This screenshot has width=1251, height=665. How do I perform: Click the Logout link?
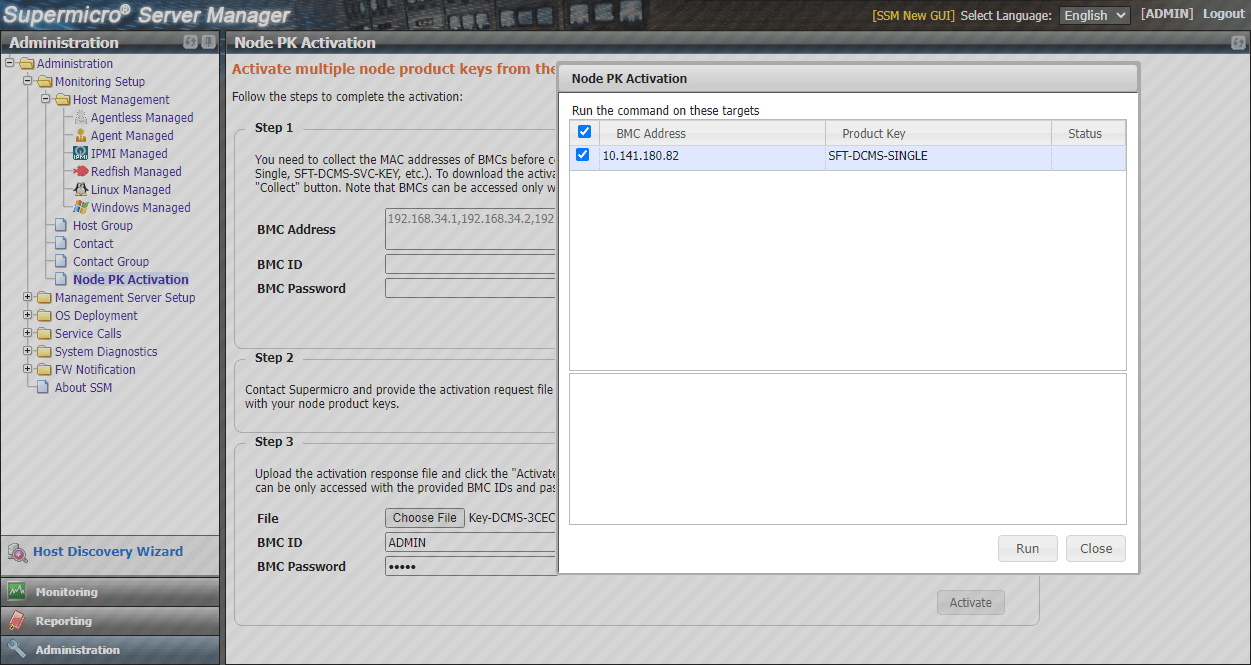tap(1223, 13)
